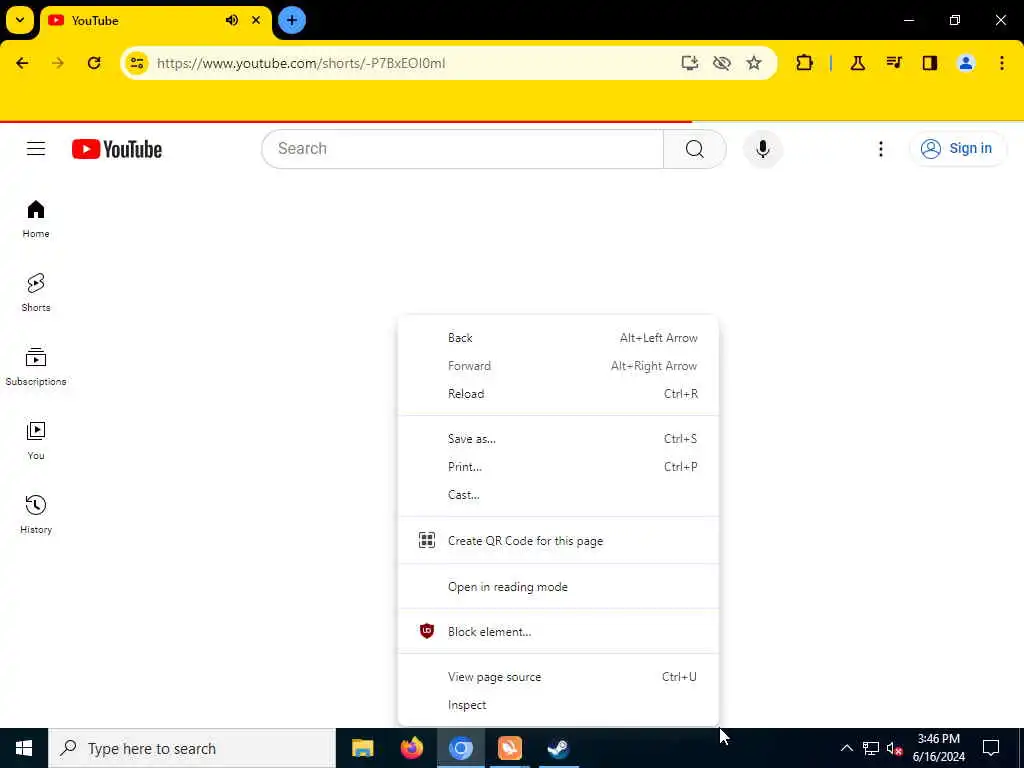This screenshot has width=1024, height=768.
Task: Open the Extensions puzzle icon
Action: [x=805, y=63]
